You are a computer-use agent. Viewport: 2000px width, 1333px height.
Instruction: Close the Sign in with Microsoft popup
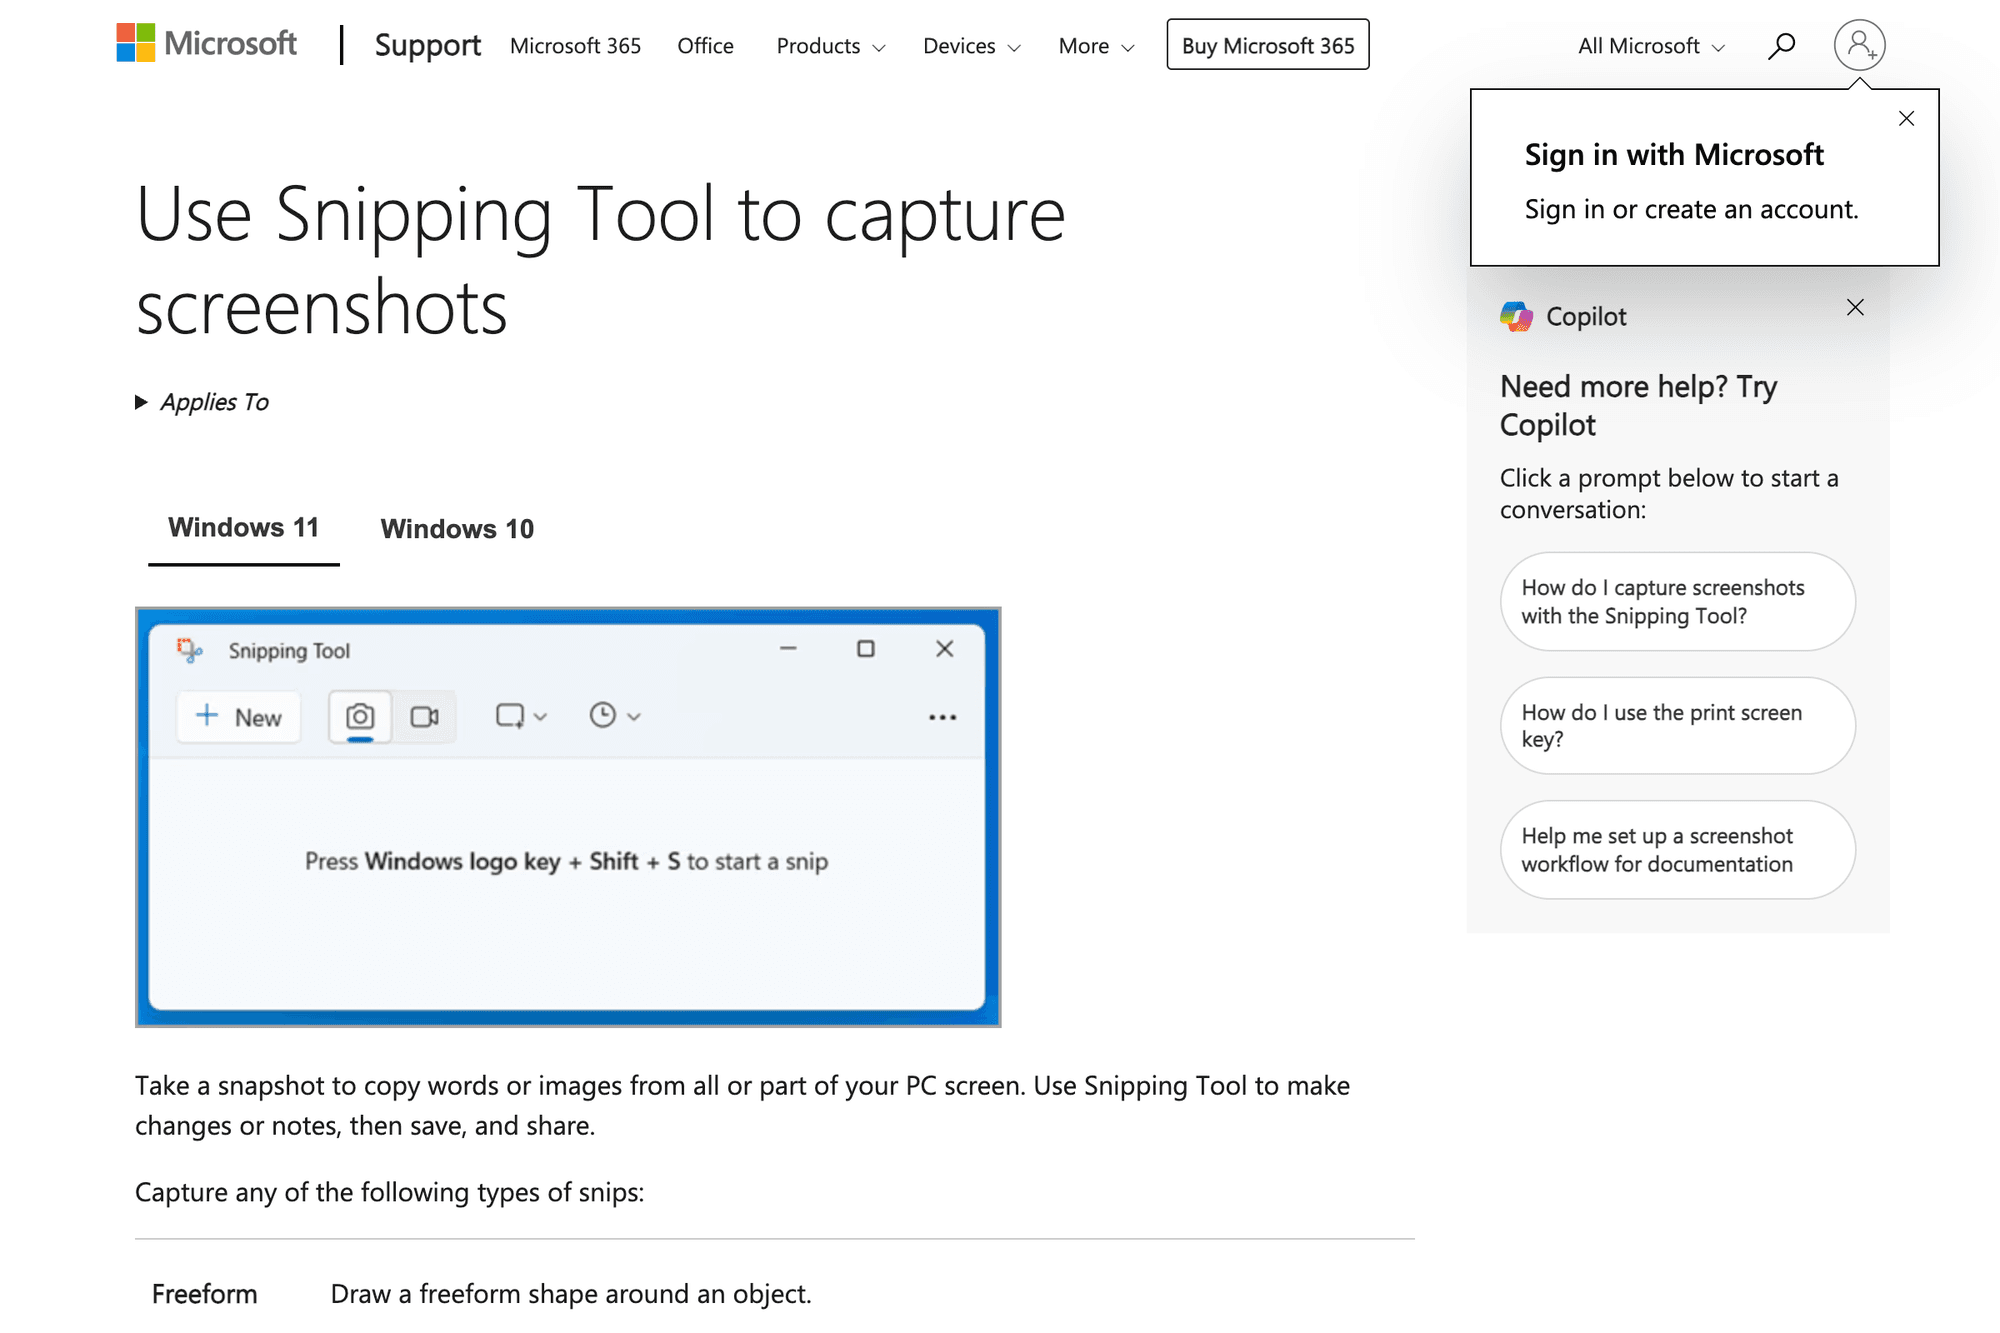point(1906,118)
